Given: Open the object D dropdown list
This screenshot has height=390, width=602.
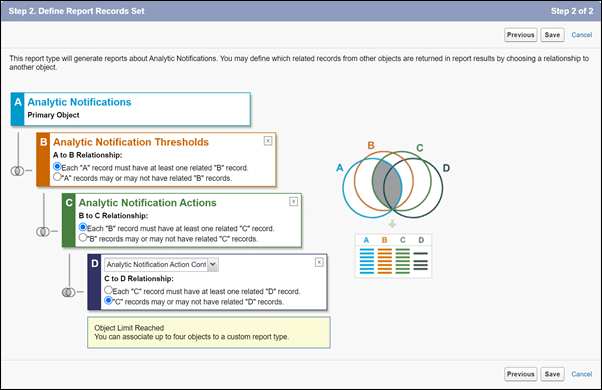Looking at the screenshot, I should (162, 264).
